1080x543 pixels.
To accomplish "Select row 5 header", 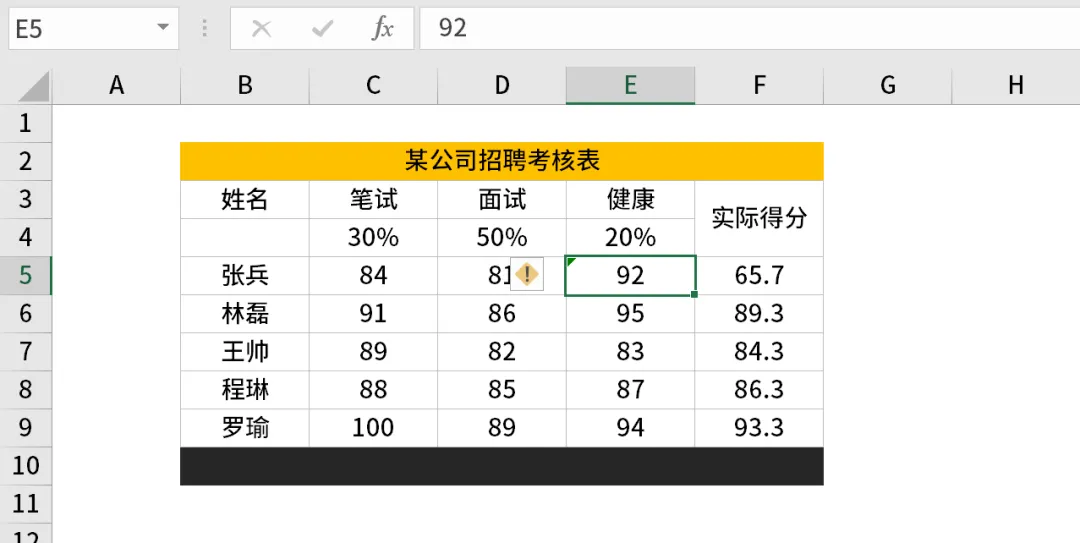I will (25, 276).
